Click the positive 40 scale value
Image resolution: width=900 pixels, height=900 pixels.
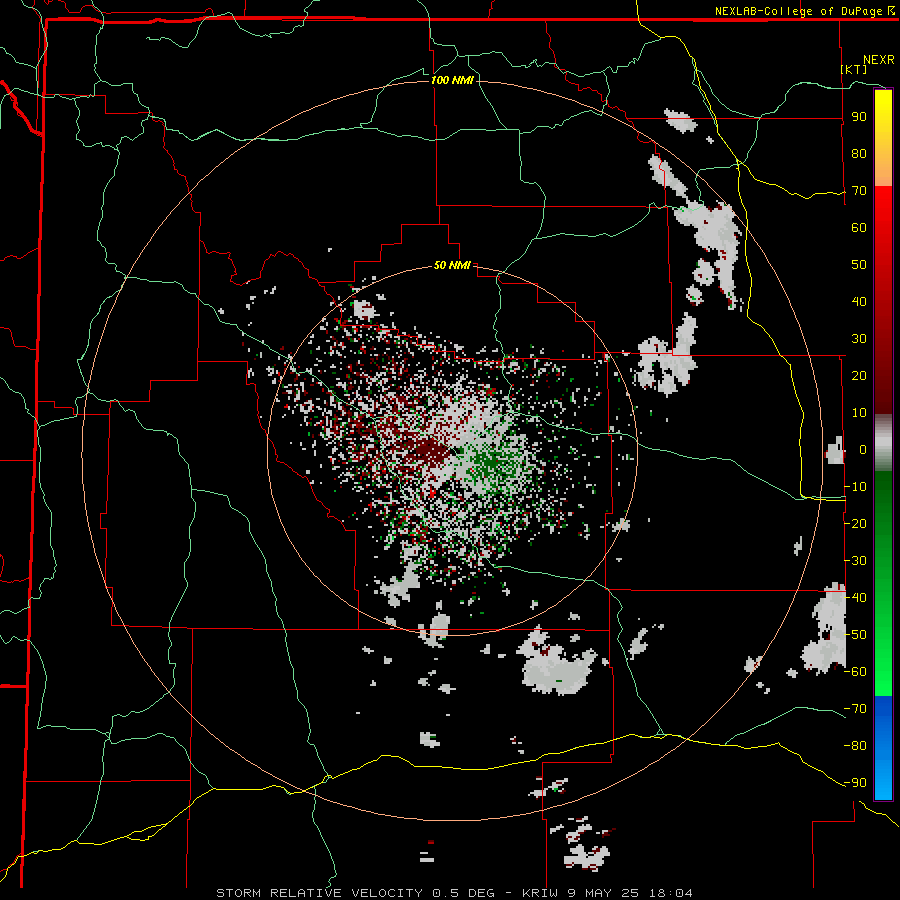pyautogui.click(x=859, y=302)
